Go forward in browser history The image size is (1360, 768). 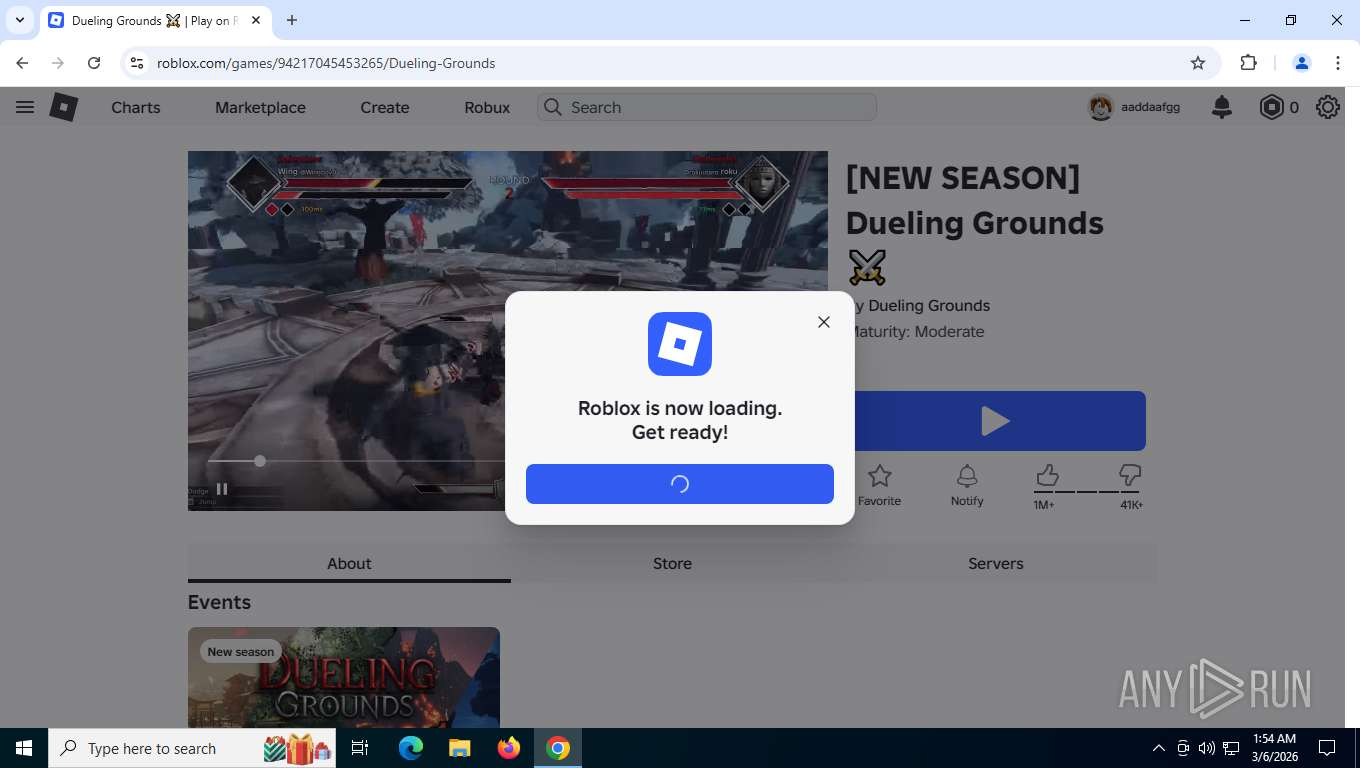[x=58, y=63]
